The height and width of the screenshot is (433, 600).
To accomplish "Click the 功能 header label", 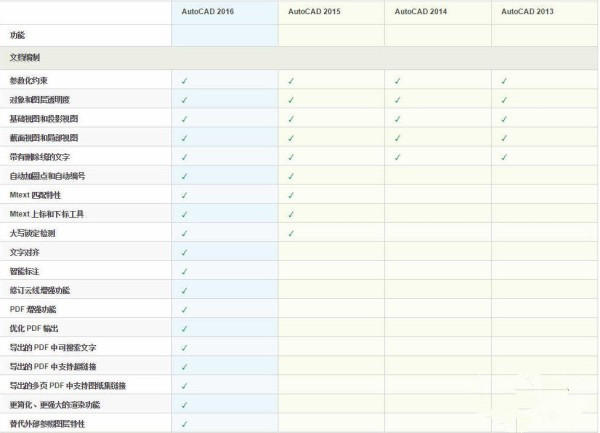I will click(x=18, y=35).
